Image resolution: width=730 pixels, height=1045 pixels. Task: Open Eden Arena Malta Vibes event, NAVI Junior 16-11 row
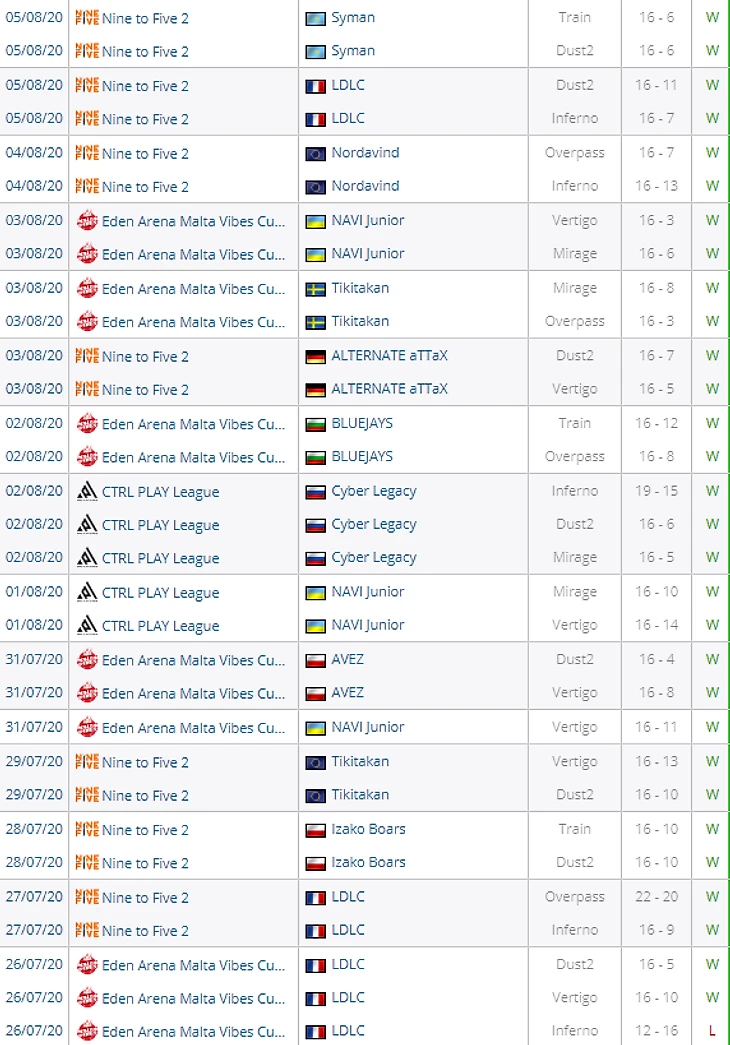pos(193,728)
